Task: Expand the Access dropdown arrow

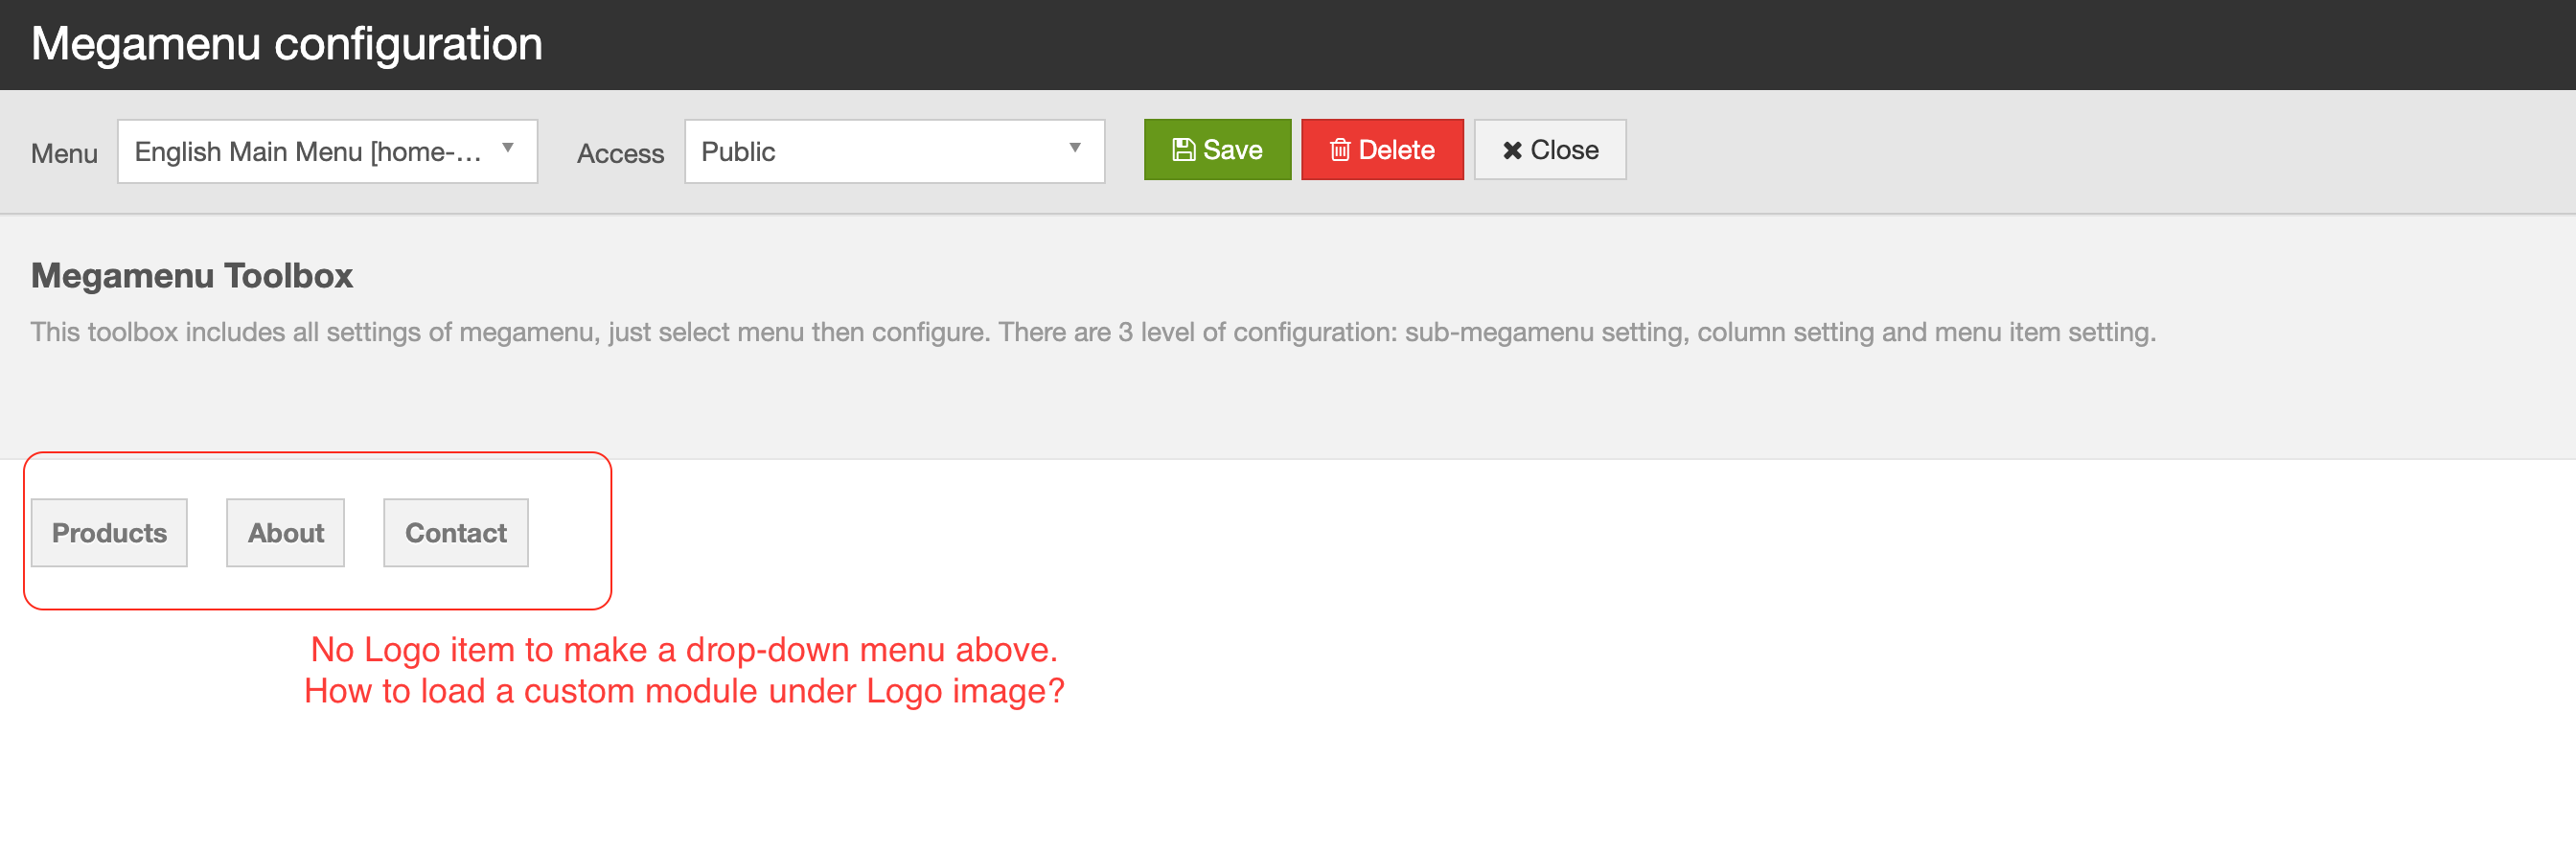Action: [1074, 148]
